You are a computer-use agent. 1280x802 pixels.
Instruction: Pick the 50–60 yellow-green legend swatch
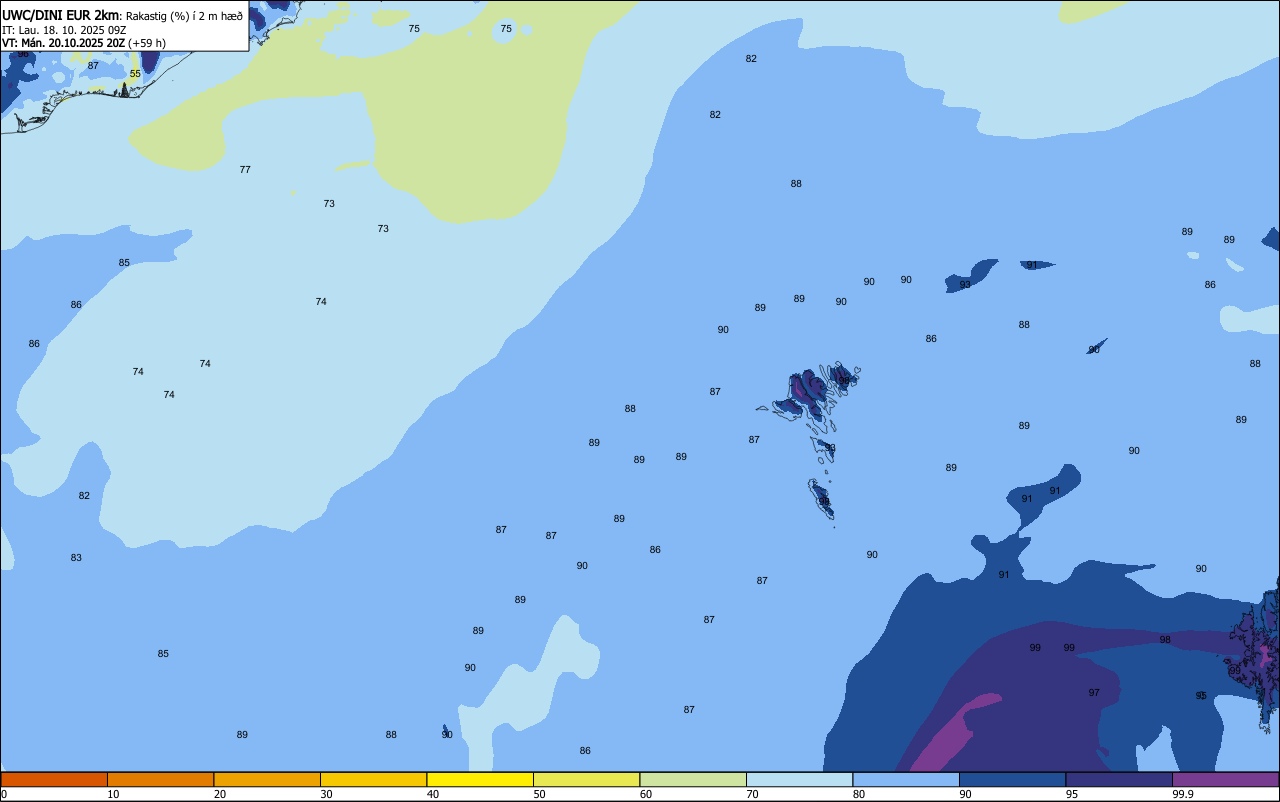(586, 779)
